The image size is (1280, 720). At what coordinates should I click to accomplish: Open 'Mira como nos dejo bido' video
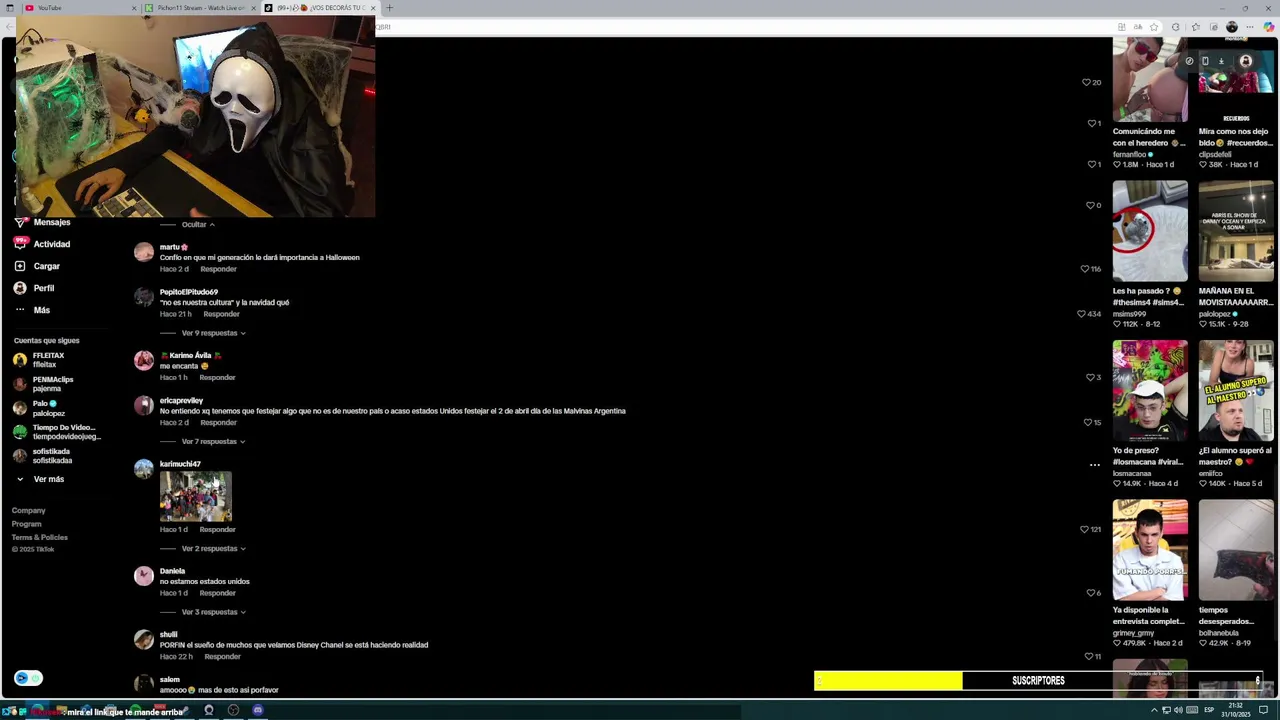[x=1236, y=80]
